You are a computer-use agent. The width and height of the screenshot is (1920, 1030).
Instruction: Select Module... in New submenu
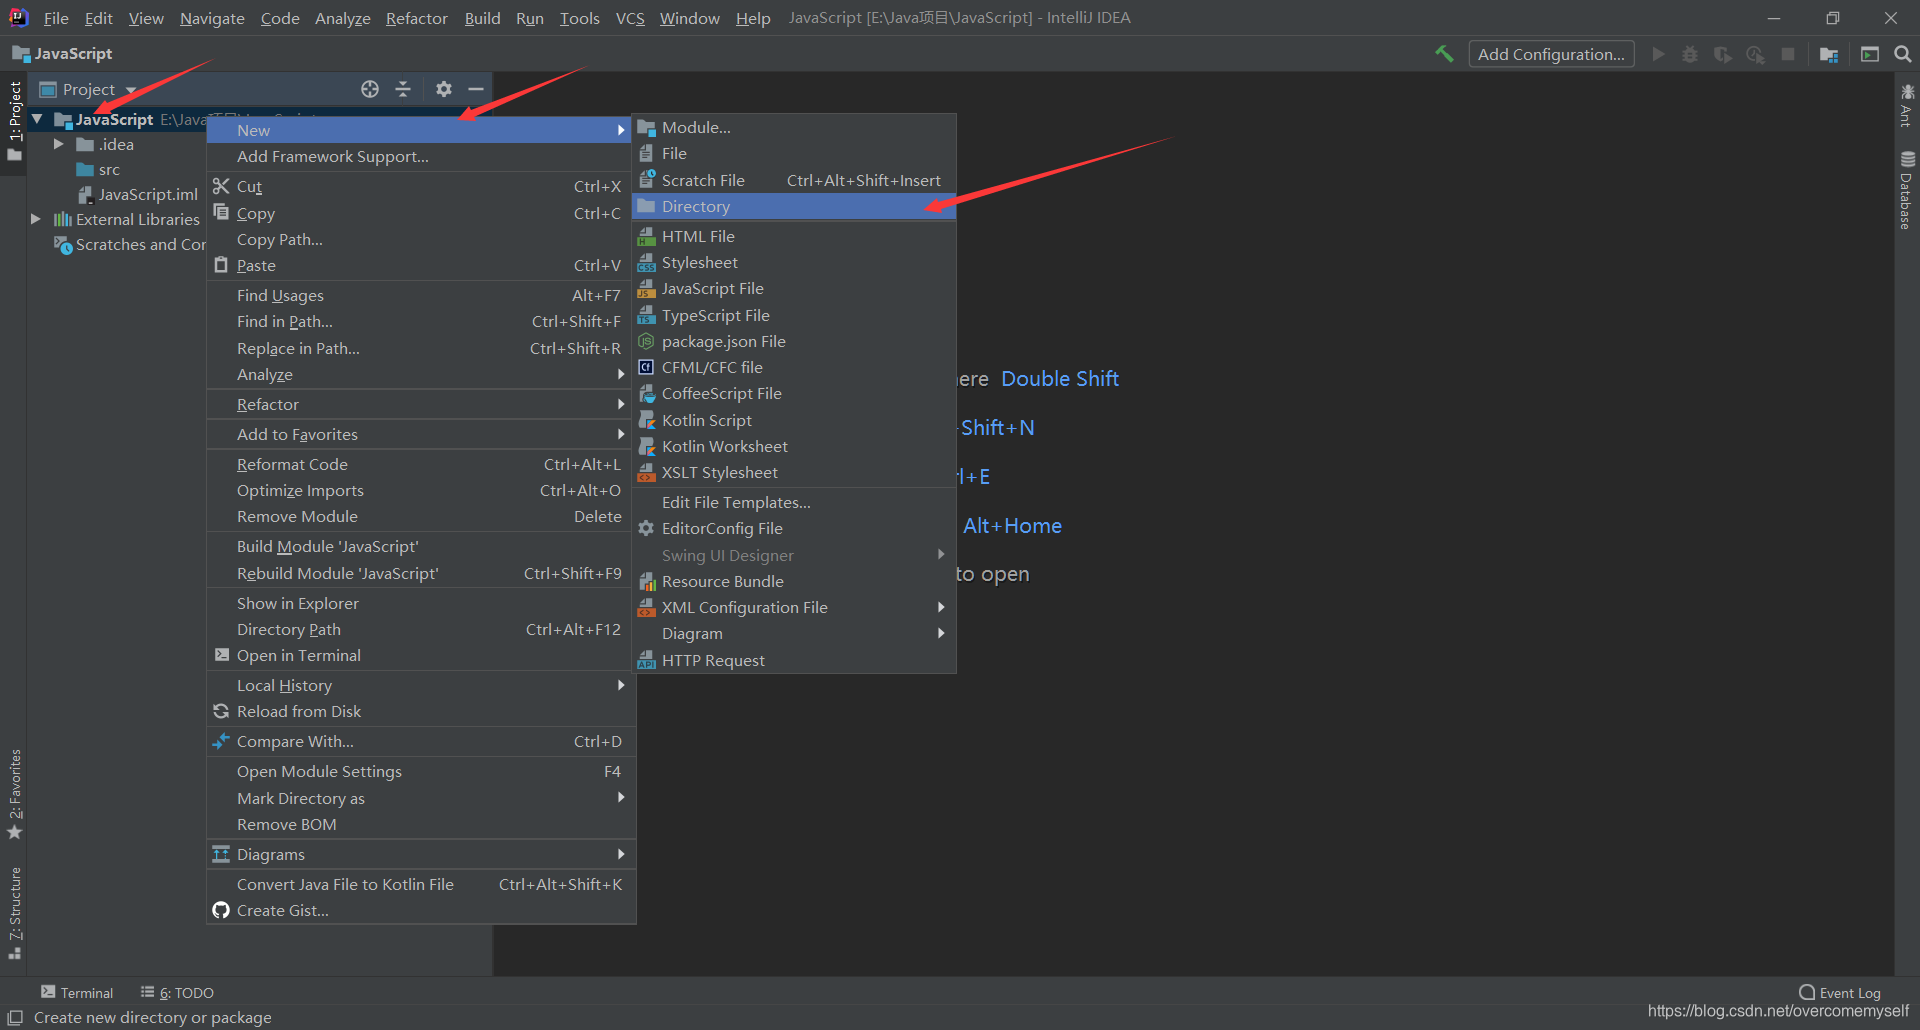(794, 127)
